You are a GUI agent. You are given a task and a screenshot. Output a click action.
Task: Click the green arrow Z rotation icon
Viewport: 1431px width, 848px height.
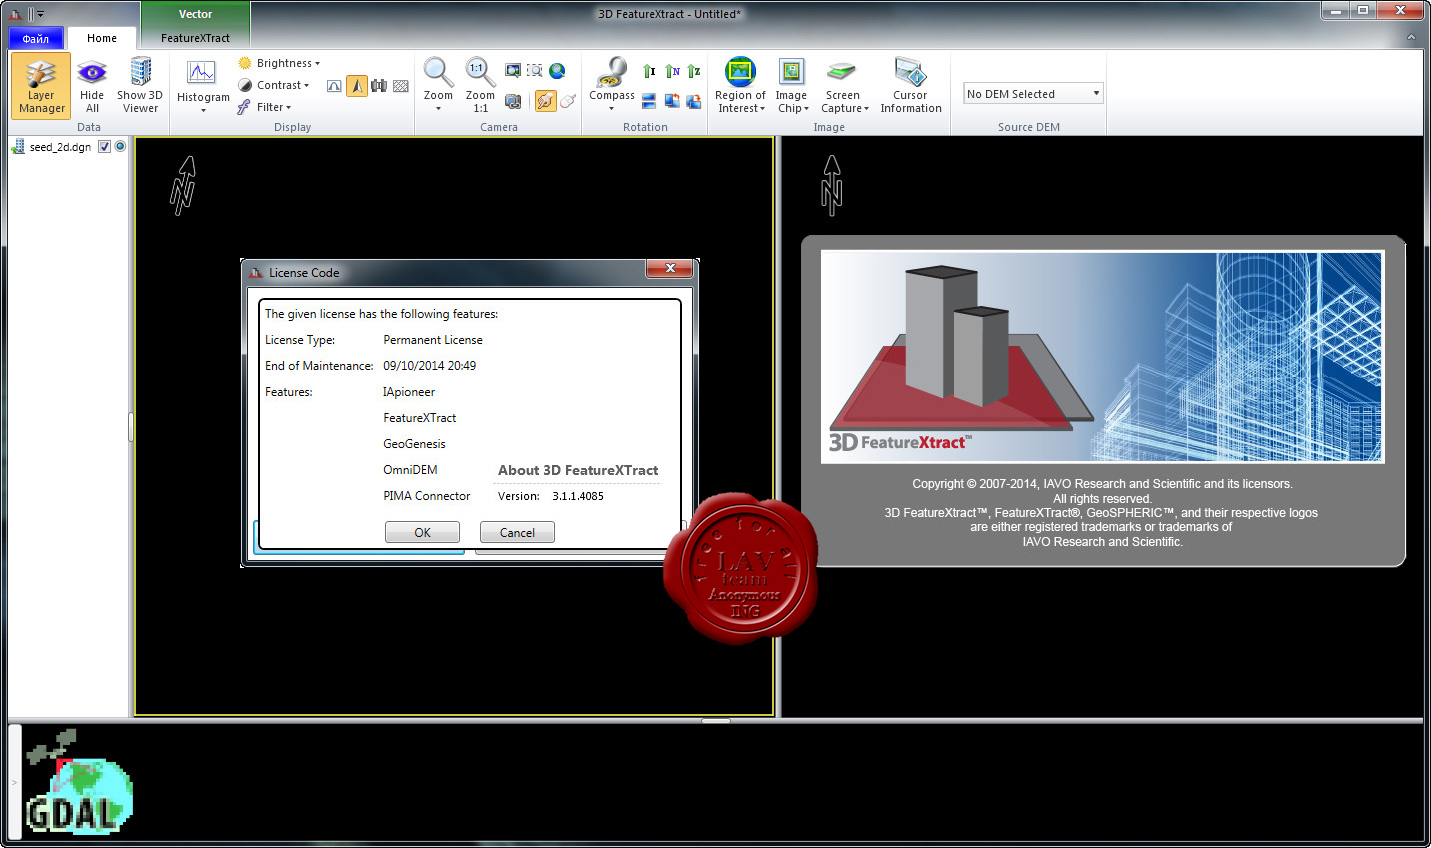tap(694, 71)
